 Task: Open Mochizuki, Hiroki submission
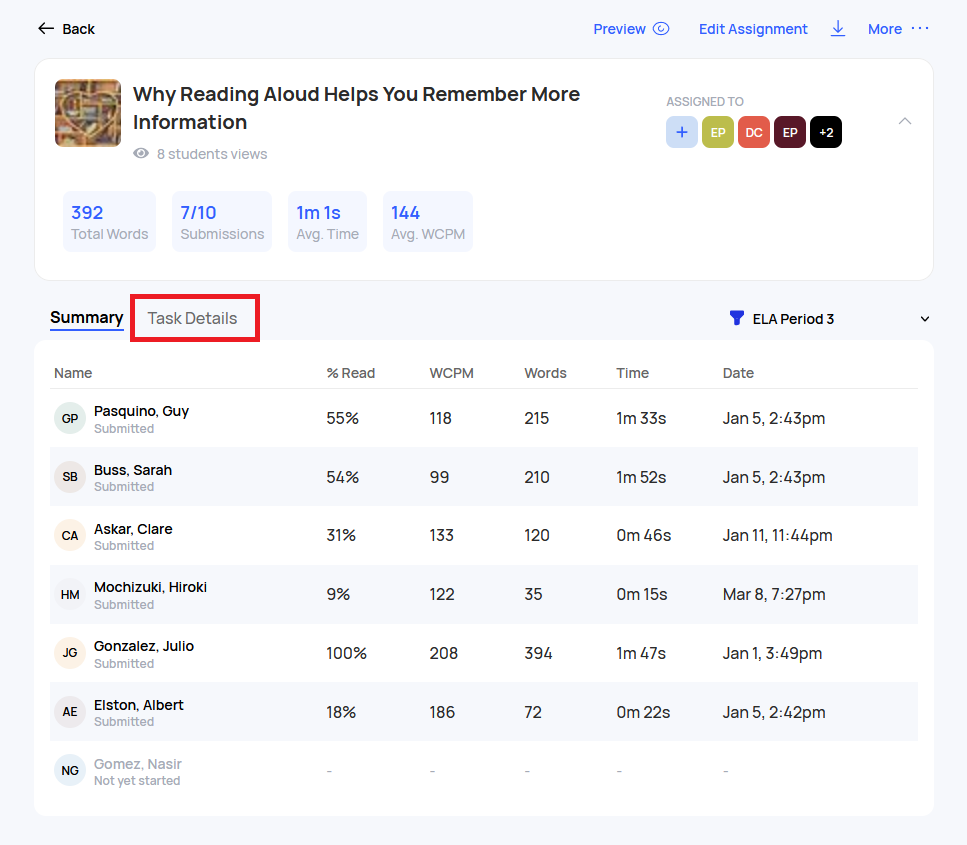point(484,595)
